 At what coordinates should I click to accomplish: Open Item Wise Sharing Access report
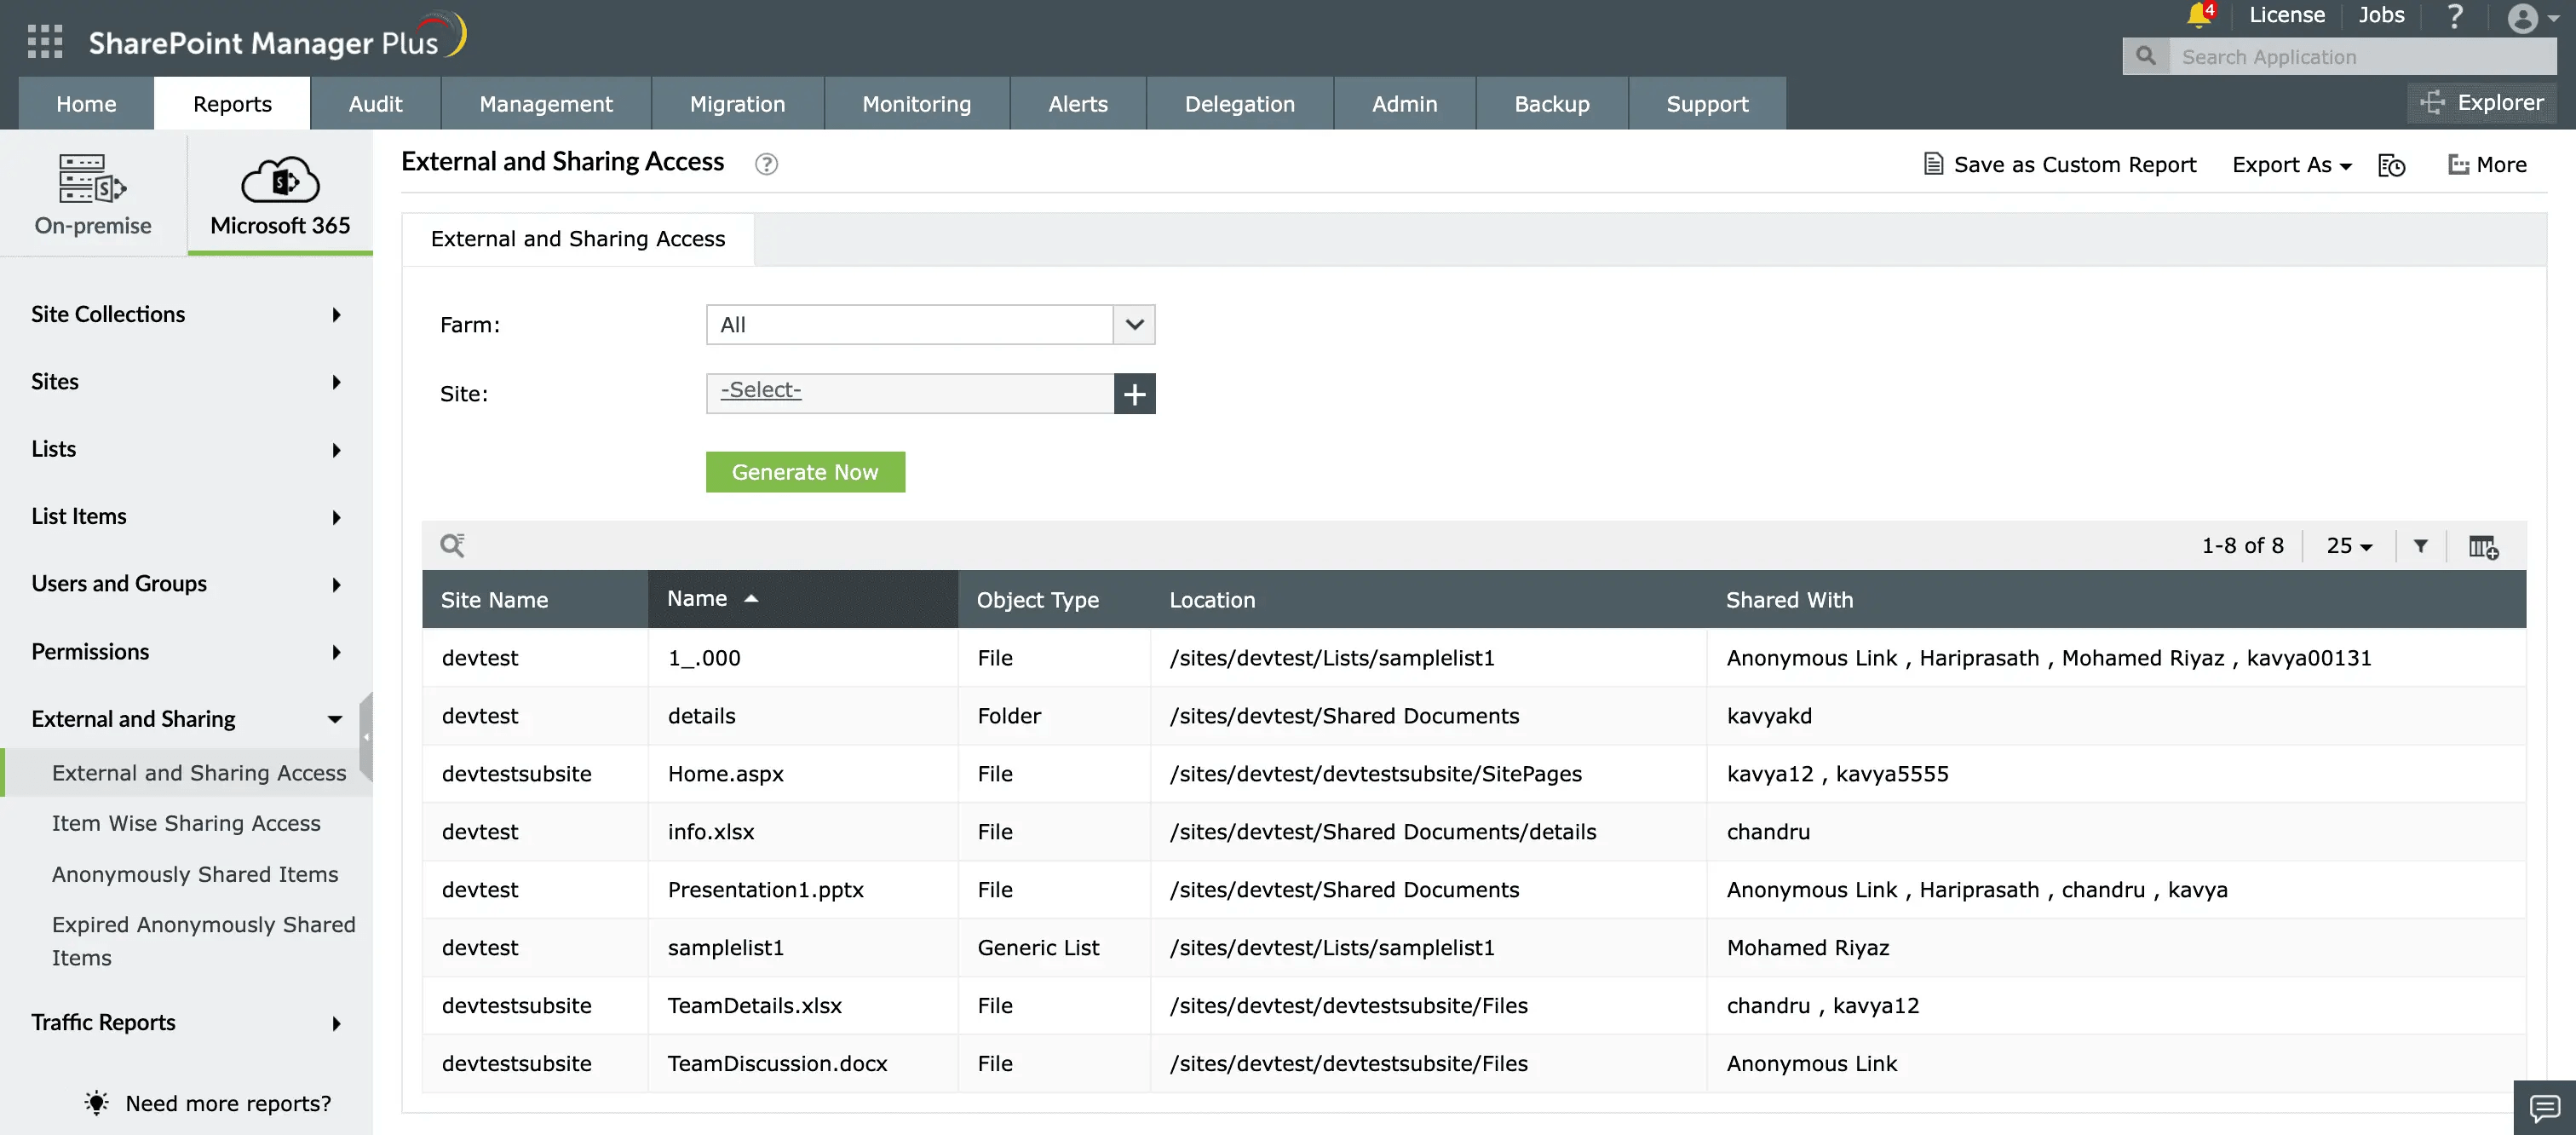[186, 823]
